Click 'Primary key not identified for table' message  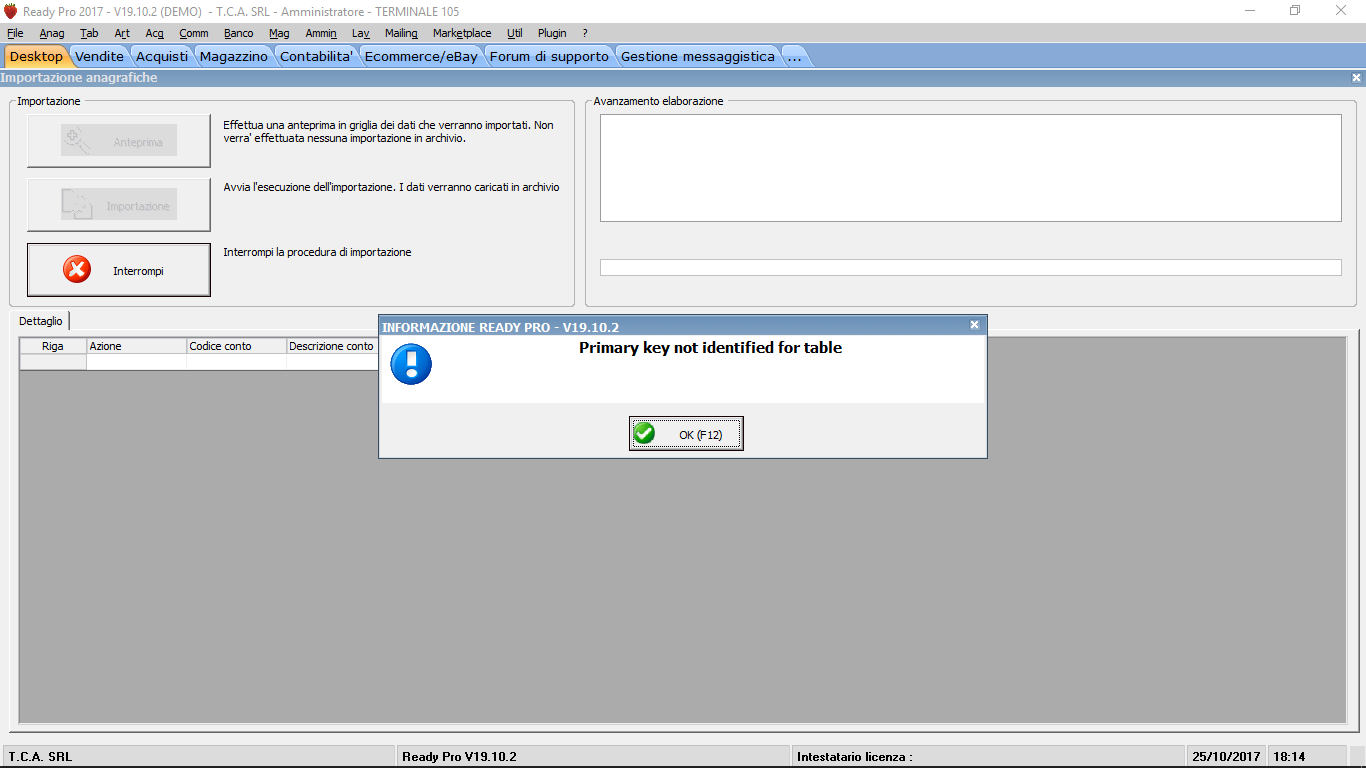coord(710,348)
